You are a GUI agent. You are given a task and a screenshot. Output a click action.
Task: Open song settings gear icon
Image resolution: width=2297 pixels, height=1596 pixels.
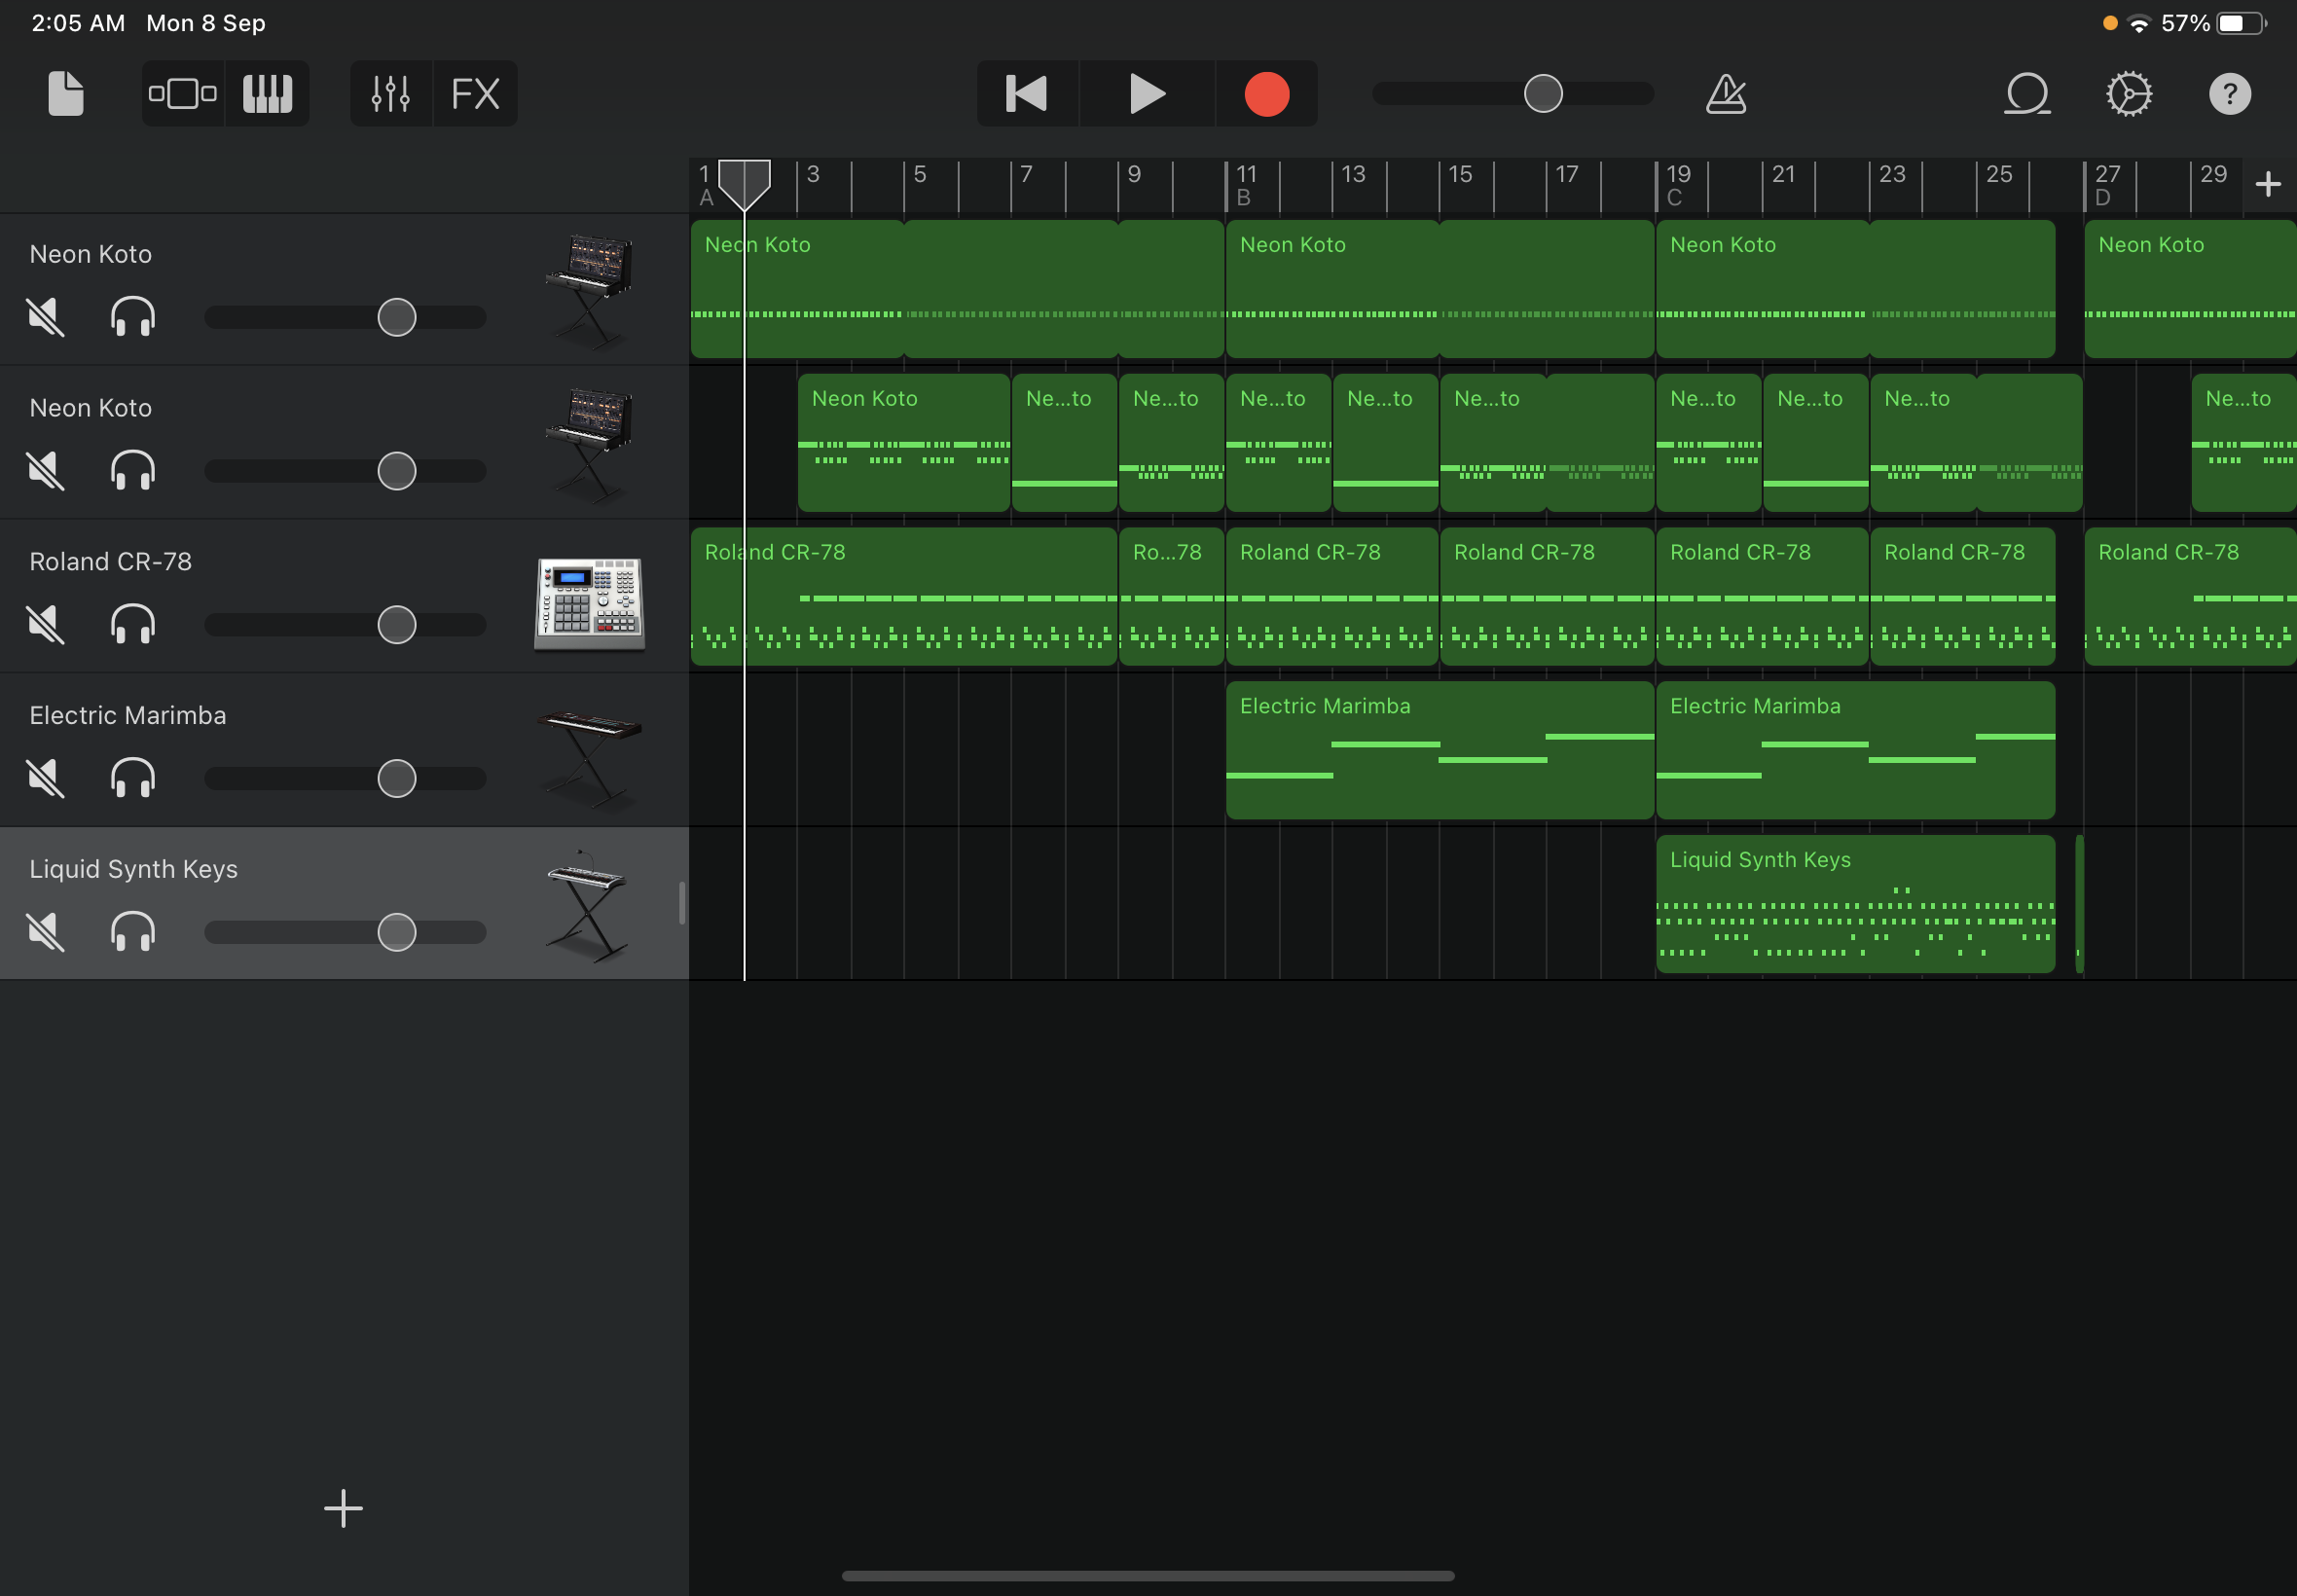[x=2128, y=94]
